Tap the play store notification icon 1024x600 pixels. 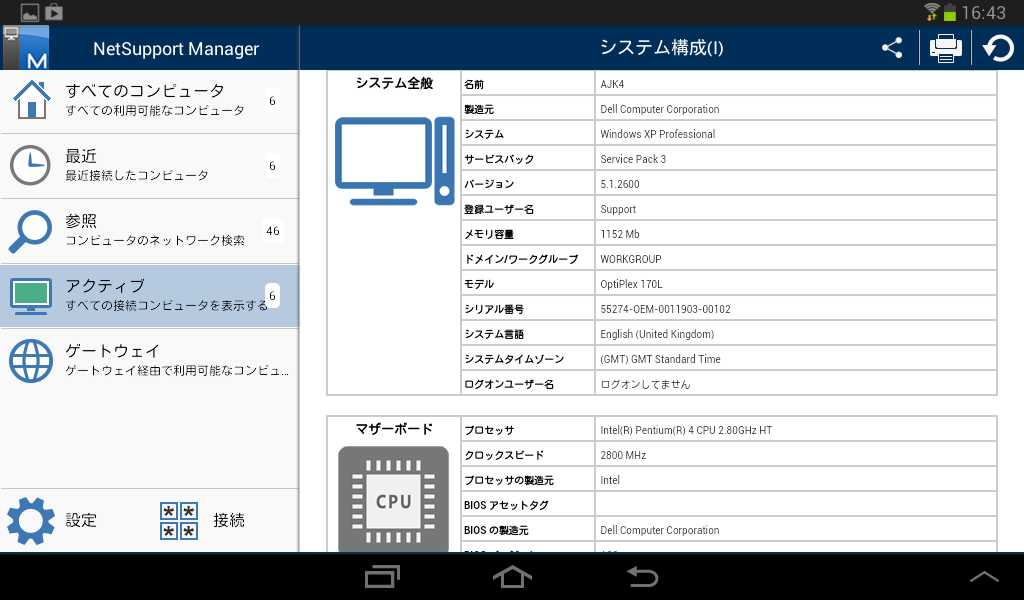coord(54,12)
